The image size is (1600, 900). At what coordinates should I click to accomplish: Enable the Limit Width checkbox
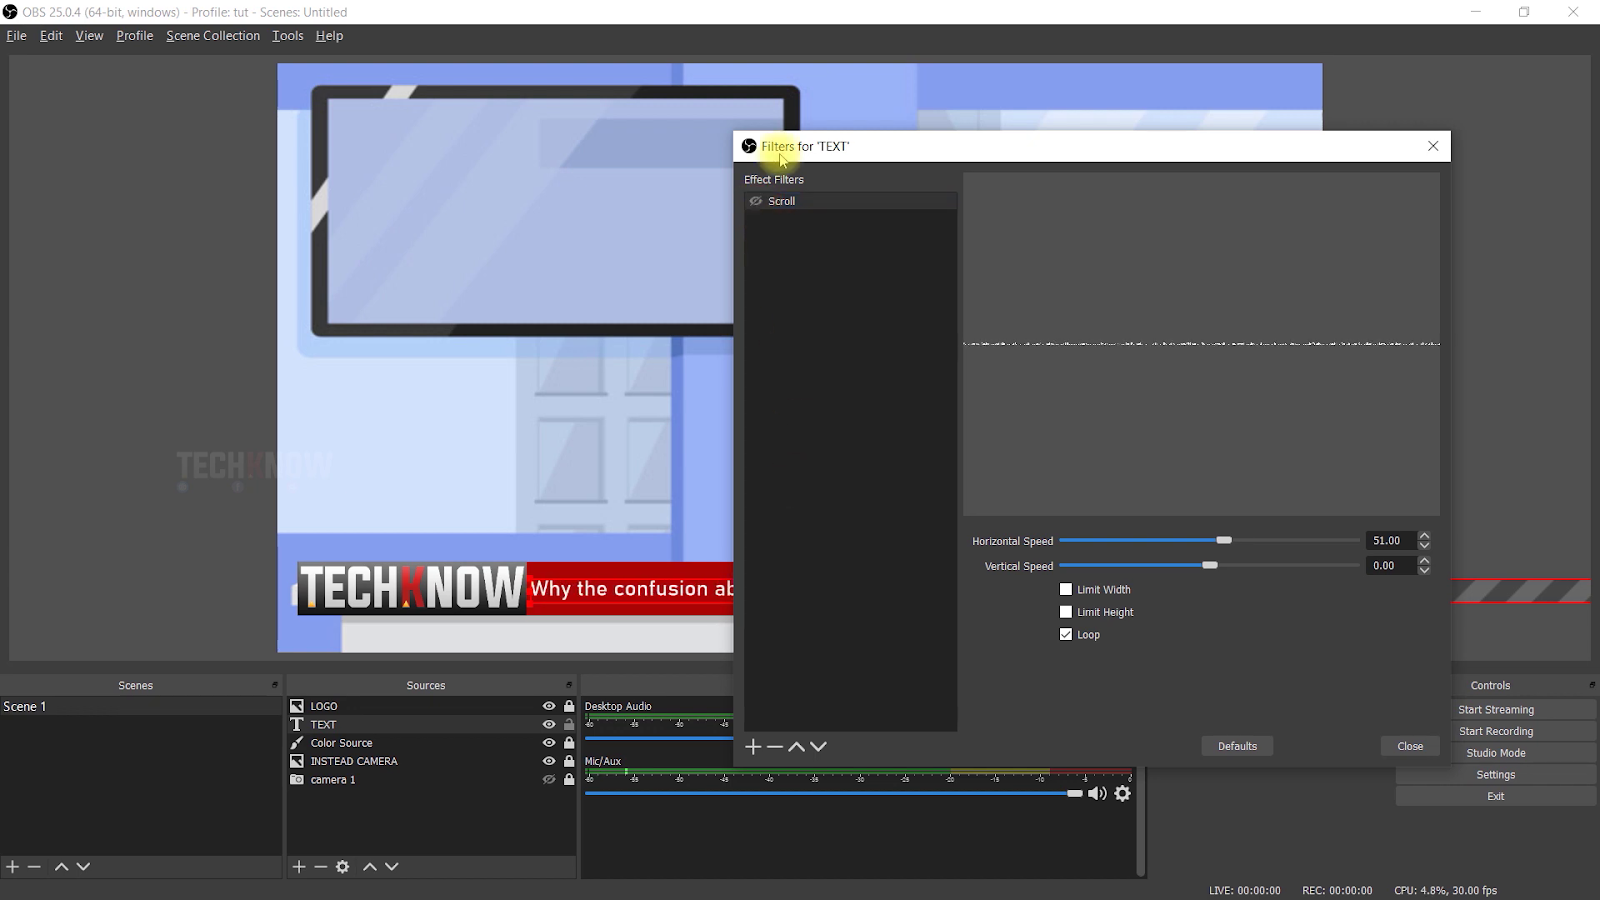[1066, 590]
